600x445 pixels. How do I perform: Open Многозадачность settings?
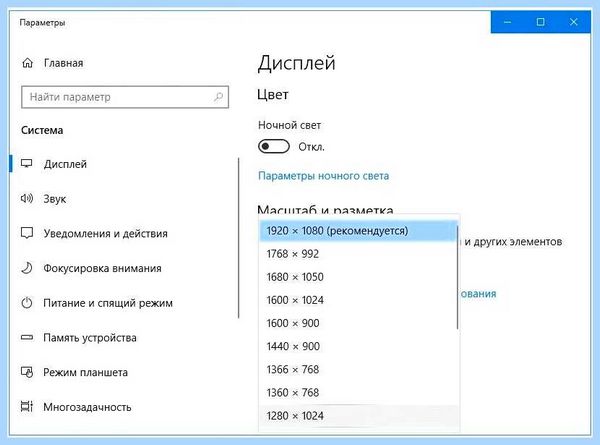pos(87,407)
